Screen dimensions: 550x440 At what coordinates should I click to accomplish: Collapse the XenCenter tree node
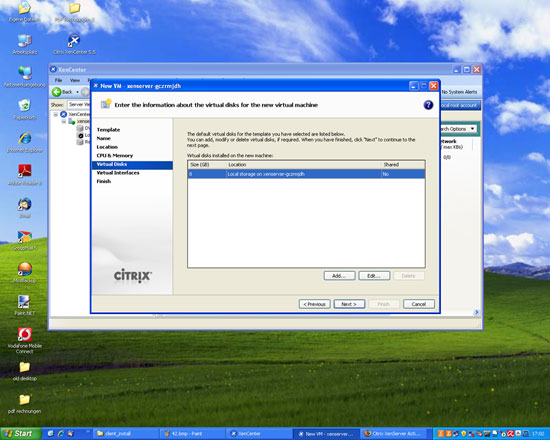coord(55,114)
